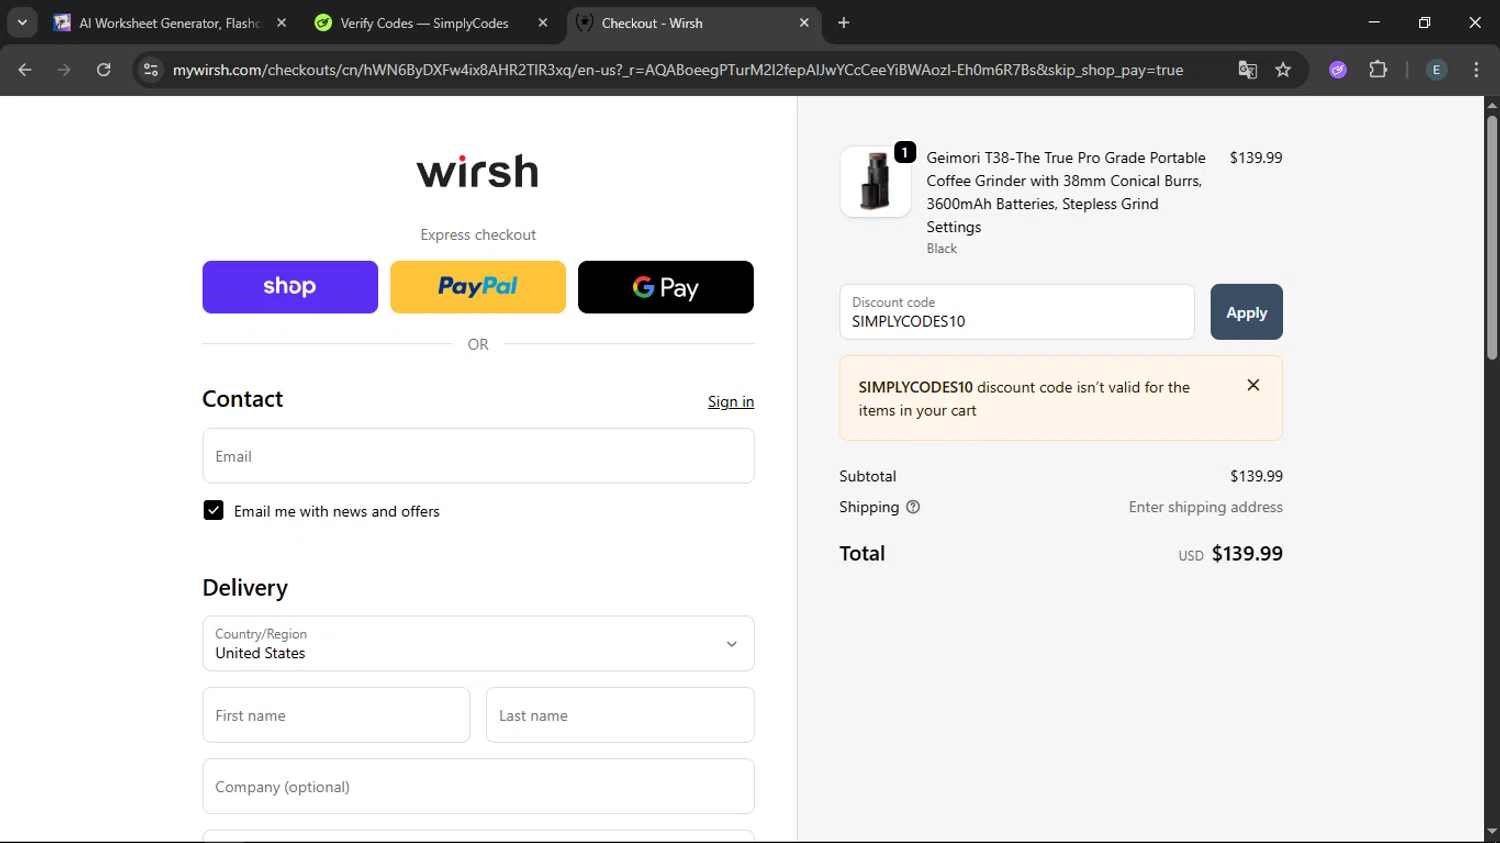Apply the discount code

point(1246,312)
